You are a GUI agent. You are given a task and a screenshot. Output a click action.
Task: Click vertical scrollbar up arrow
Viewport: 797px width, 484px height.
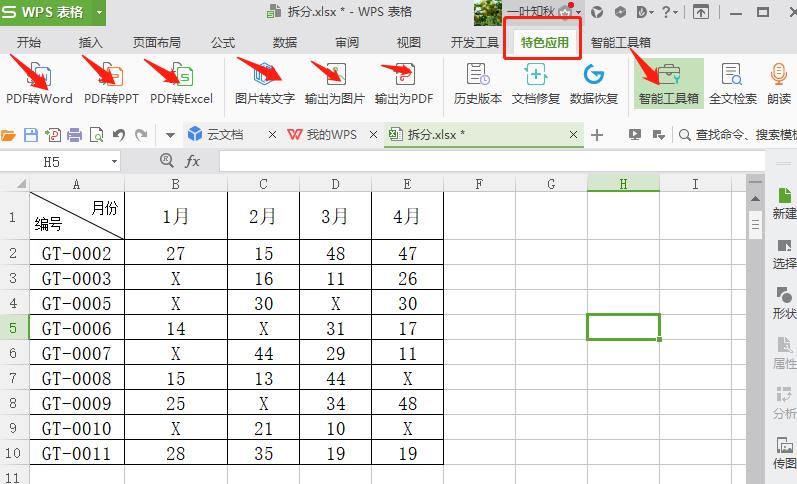pos(755,198)
